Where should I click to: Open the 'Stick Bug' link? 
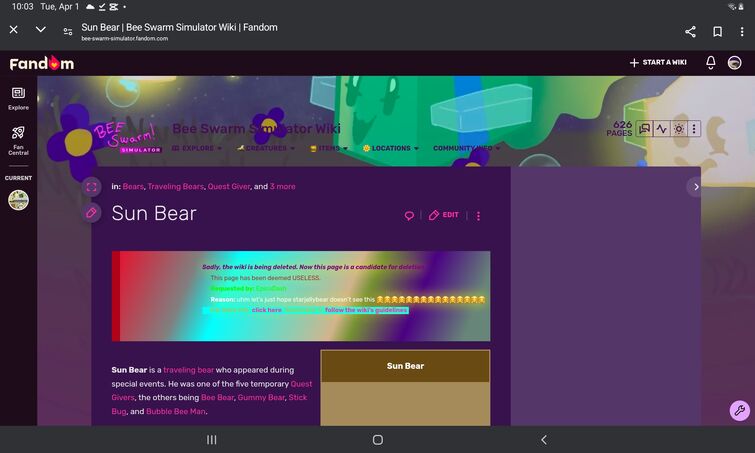pyautogui.click(x=209, y=404)
